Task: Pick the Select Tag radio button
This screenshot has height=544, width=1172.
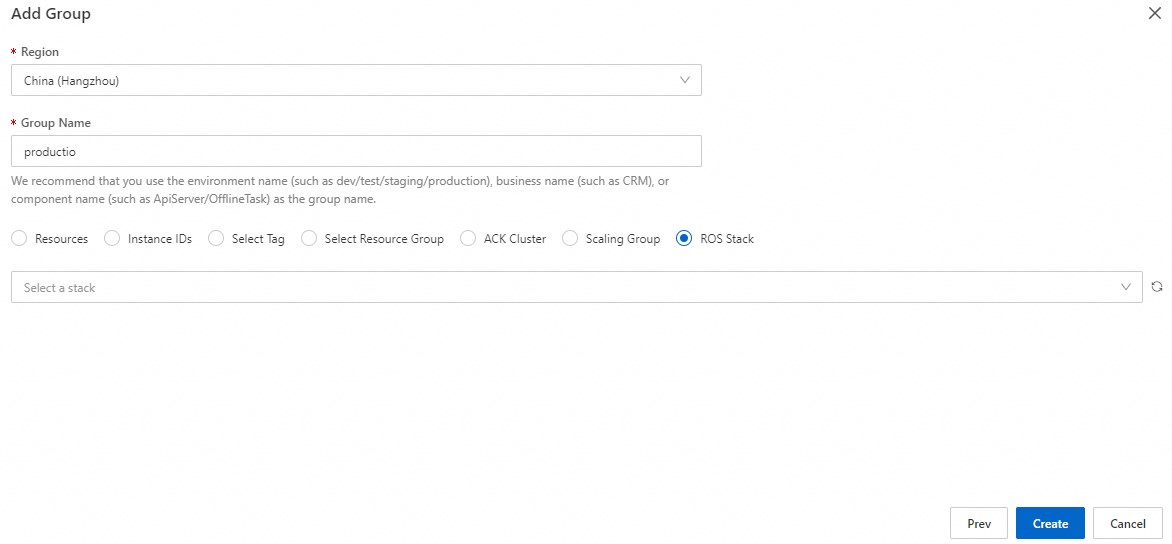Action: click(x=216, y=239)
